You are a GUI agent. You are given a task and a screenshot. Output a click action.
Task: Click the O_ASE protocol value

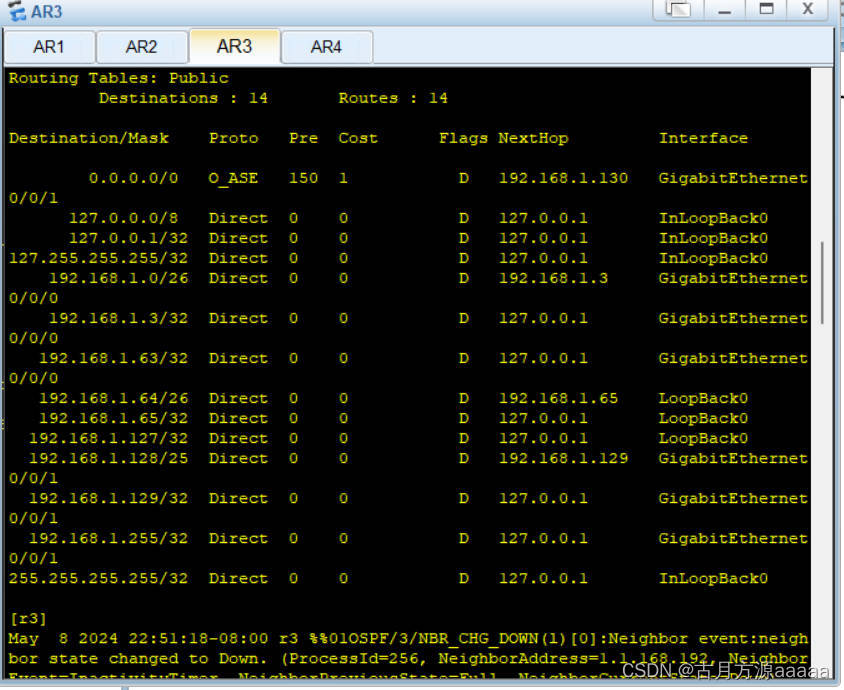pyautogui.click(x=233, y=178)
